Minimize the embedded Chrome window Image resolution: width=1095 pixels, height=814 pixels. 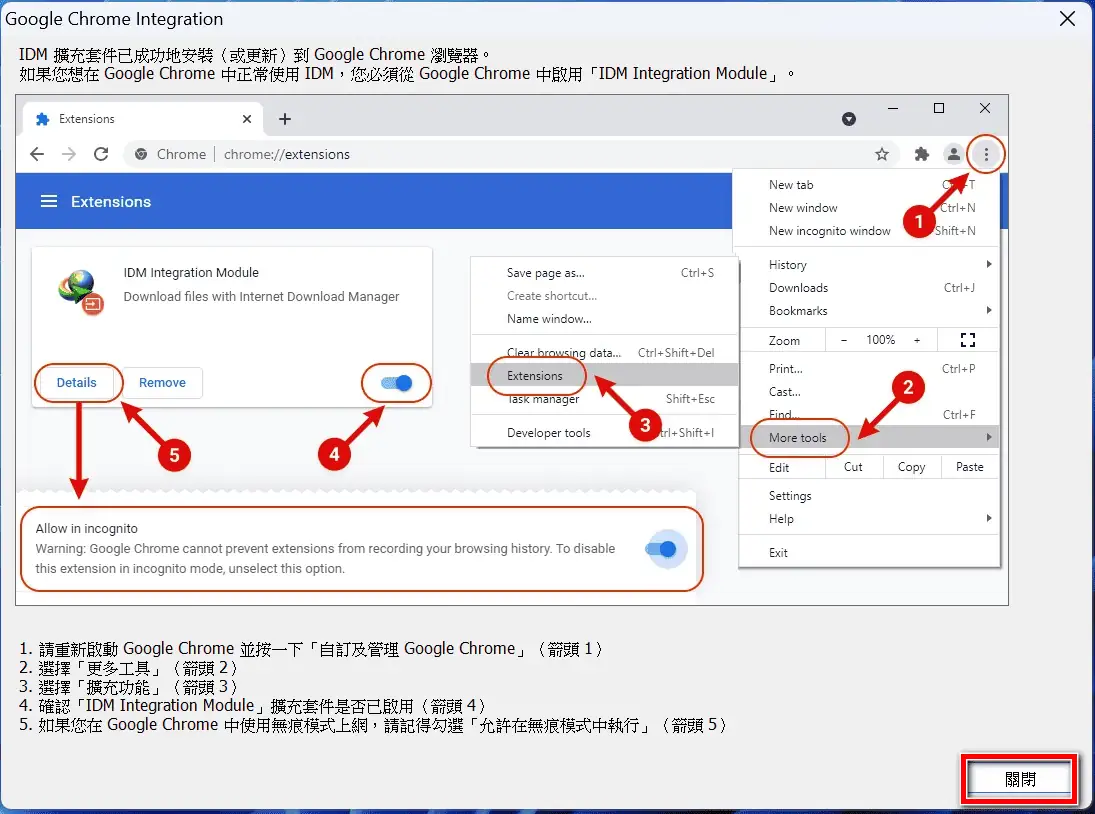pyautogui.click(x=893, y=108)
